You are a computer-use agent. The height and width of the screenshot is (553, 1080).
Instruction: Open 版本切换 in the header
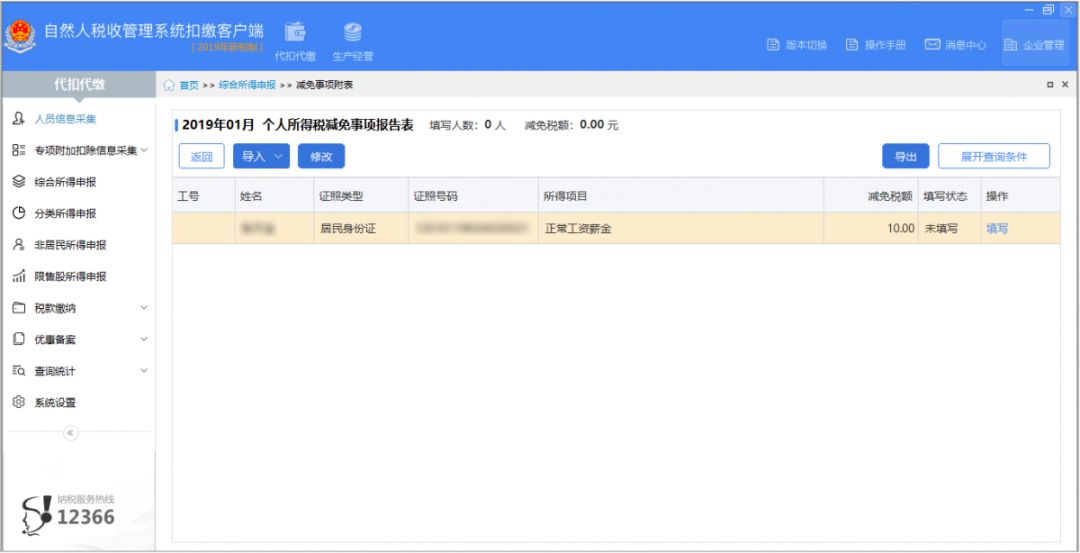(x=797, y=45)
